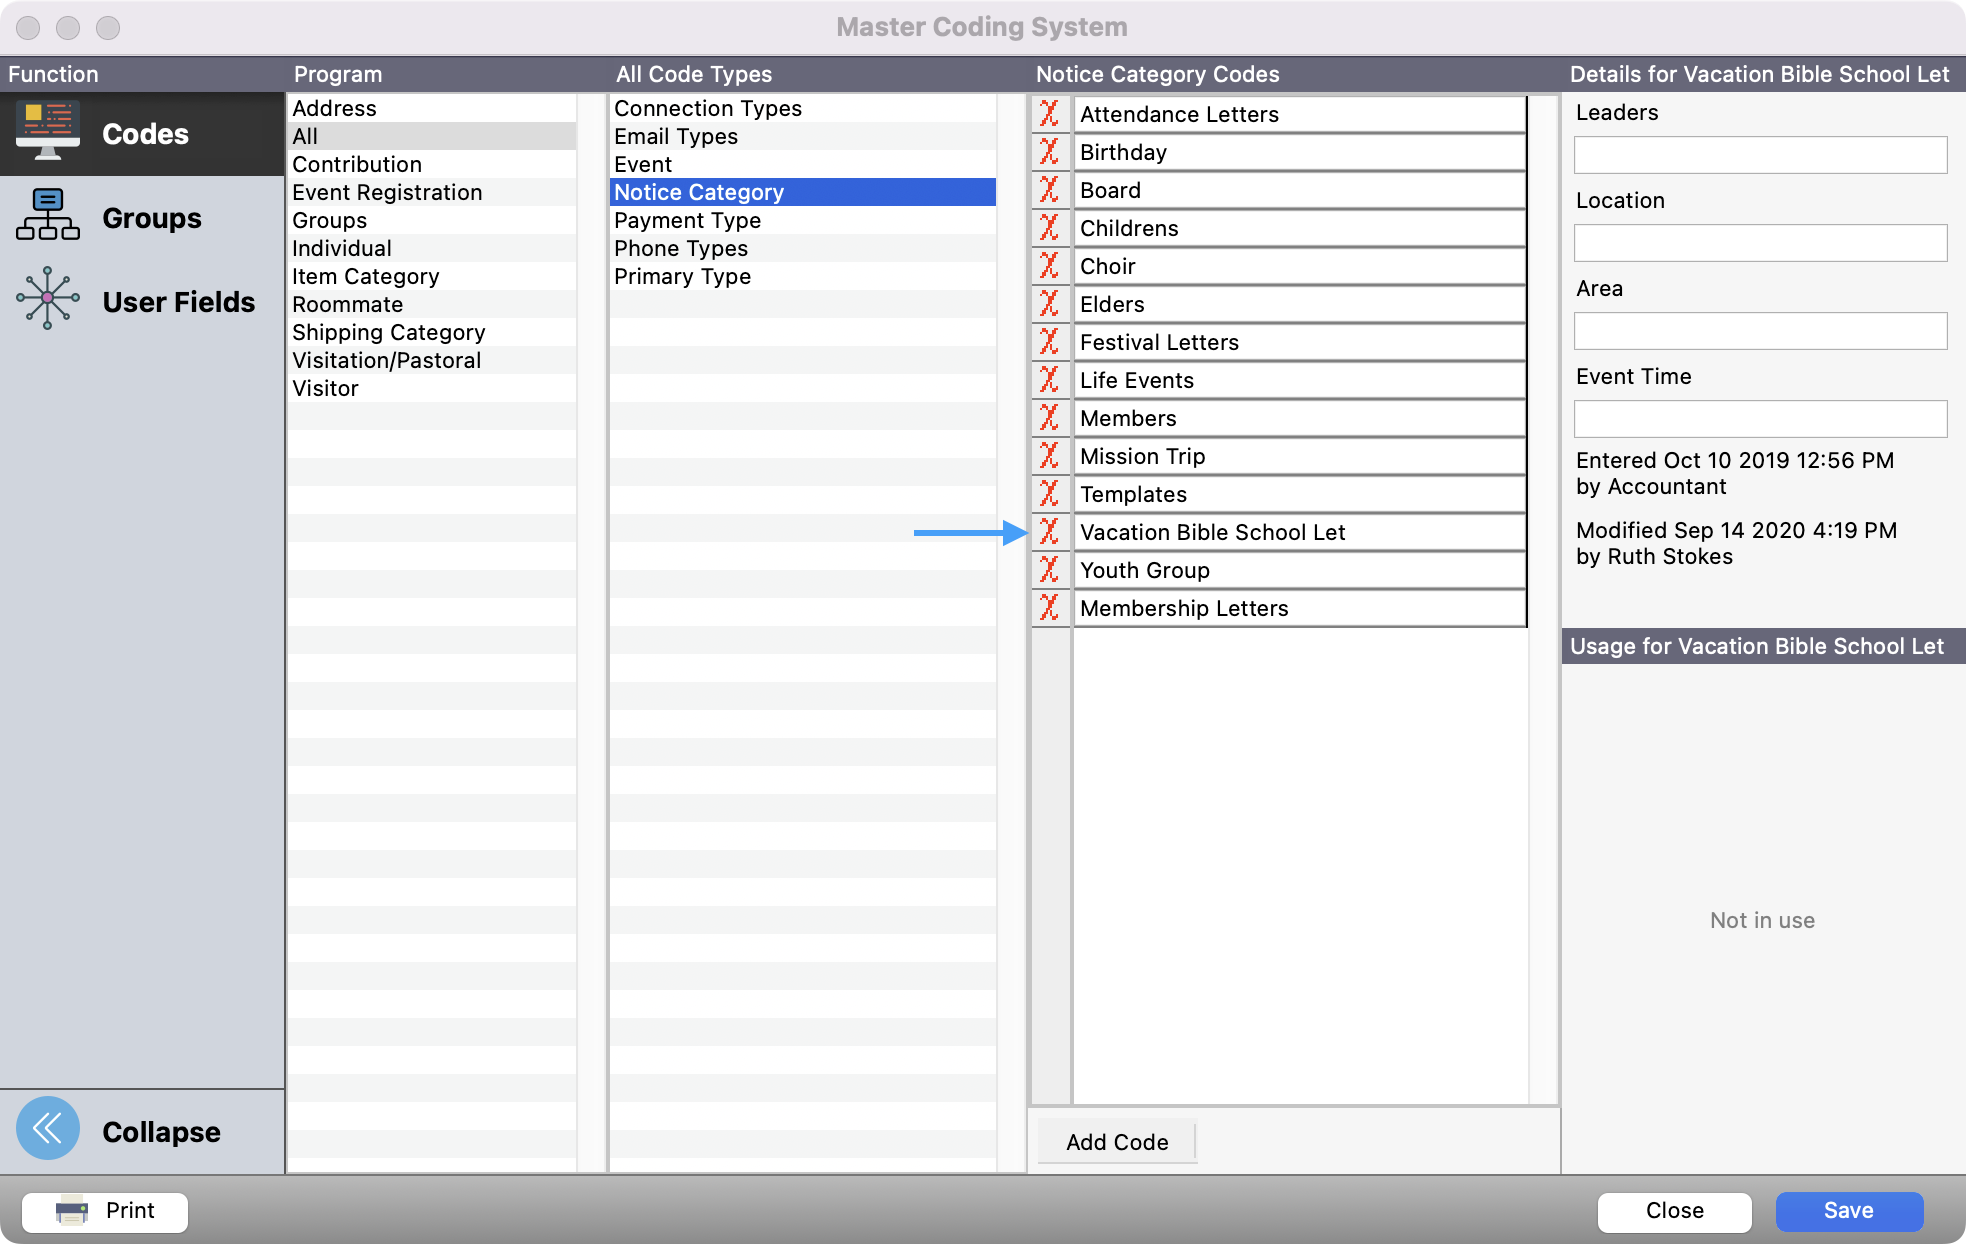
Task: Delete the Vacation Bible School Let code
Action: pos(1050,532)
